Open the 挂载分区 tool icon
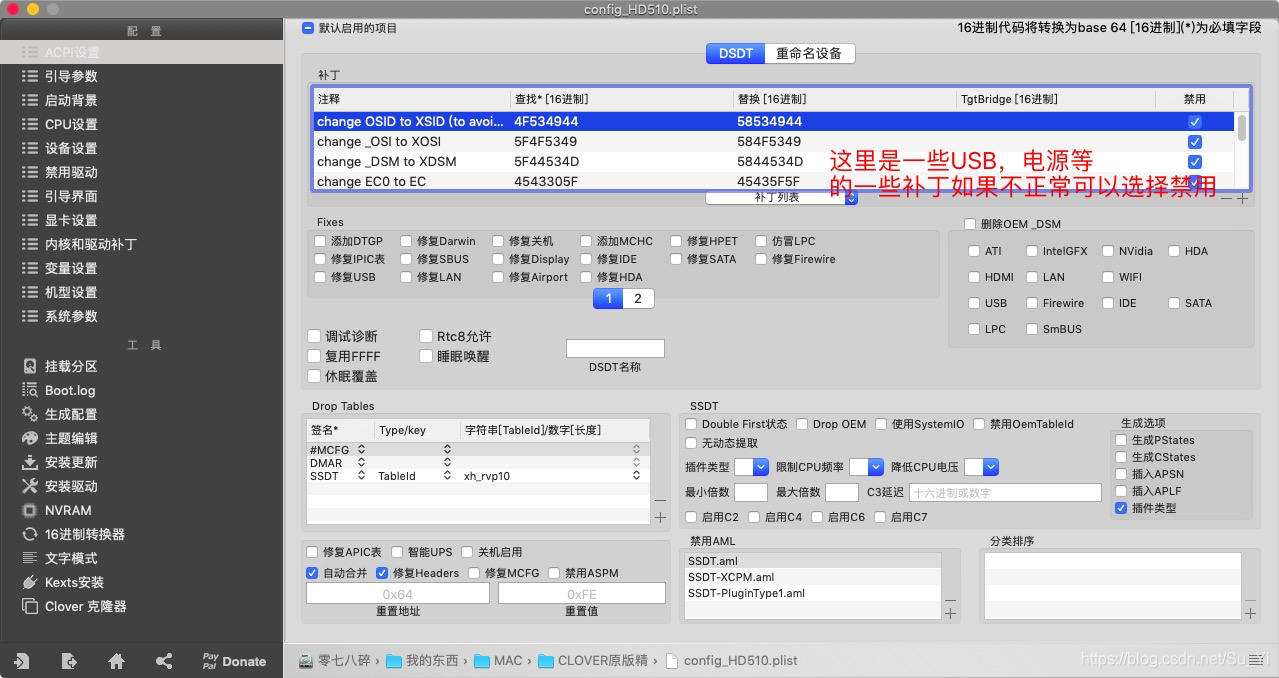The width and height of the screenshot is (1279, 678). pyautogui.click(x=29, y=366)
